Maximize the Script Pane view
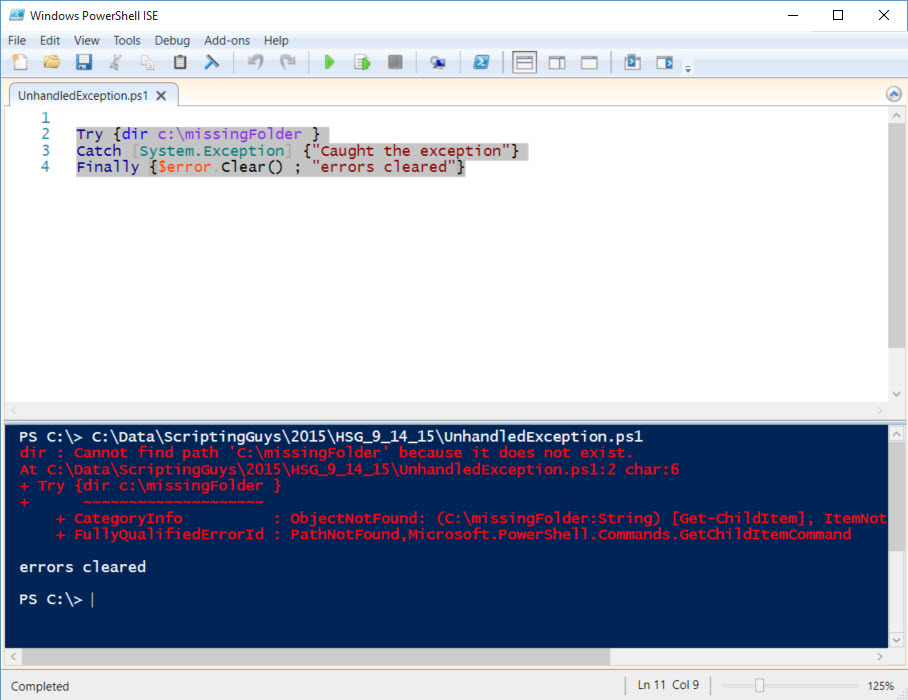This screenshot has height=700, width=908. [x=588, y=62]
